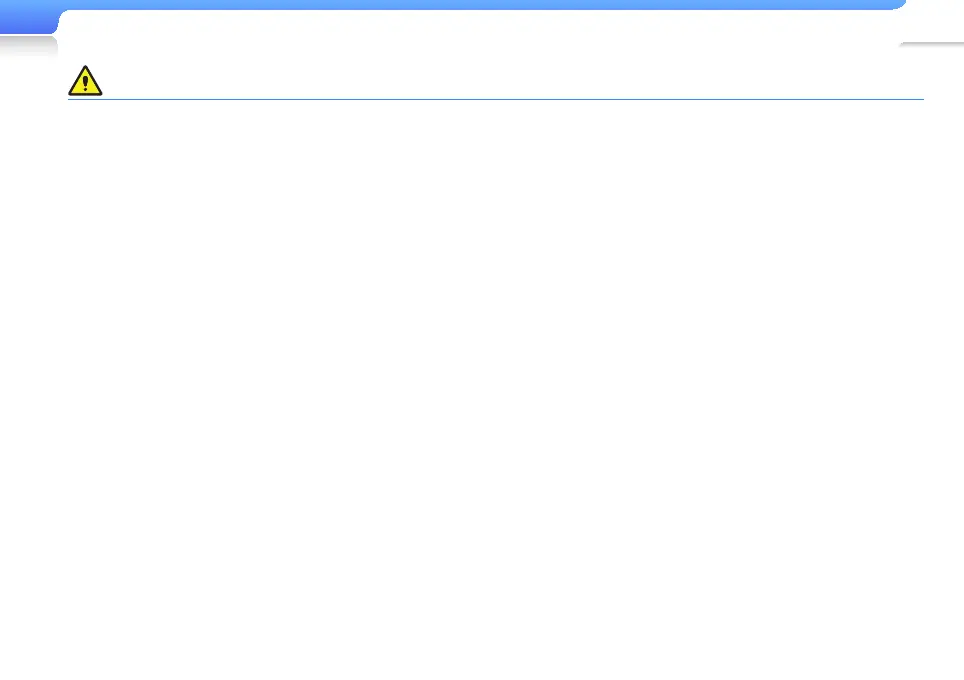This screenshot has height=680, width=964.
Task: Click the blue header bar at top
Action: point(482,5)
